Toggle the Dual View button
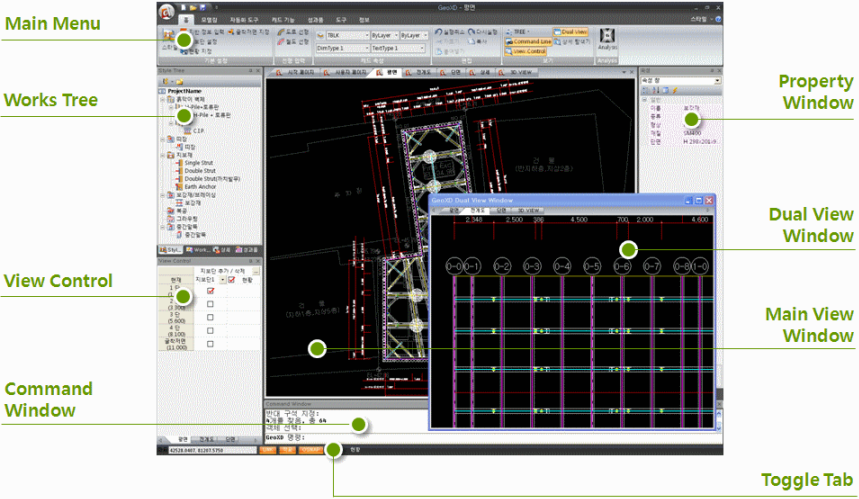This screenshot has width=859, height=499. click(x=573, y=33)
